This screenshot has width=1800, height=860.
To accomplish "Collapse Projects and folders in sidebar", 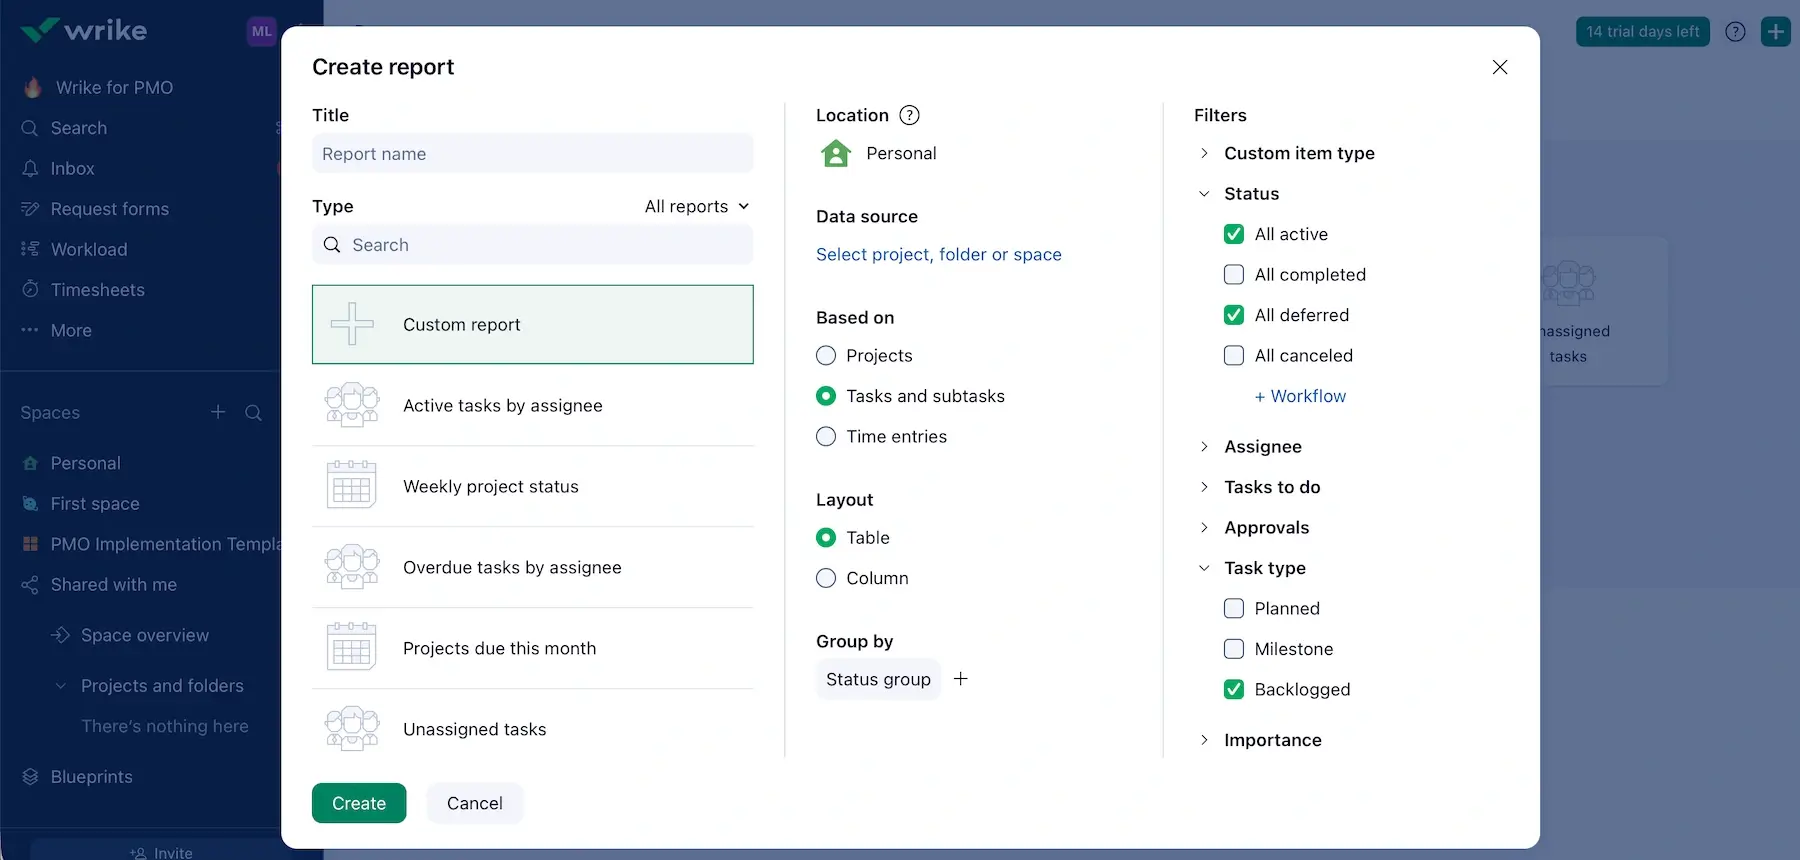I will (x=60, y=686).
